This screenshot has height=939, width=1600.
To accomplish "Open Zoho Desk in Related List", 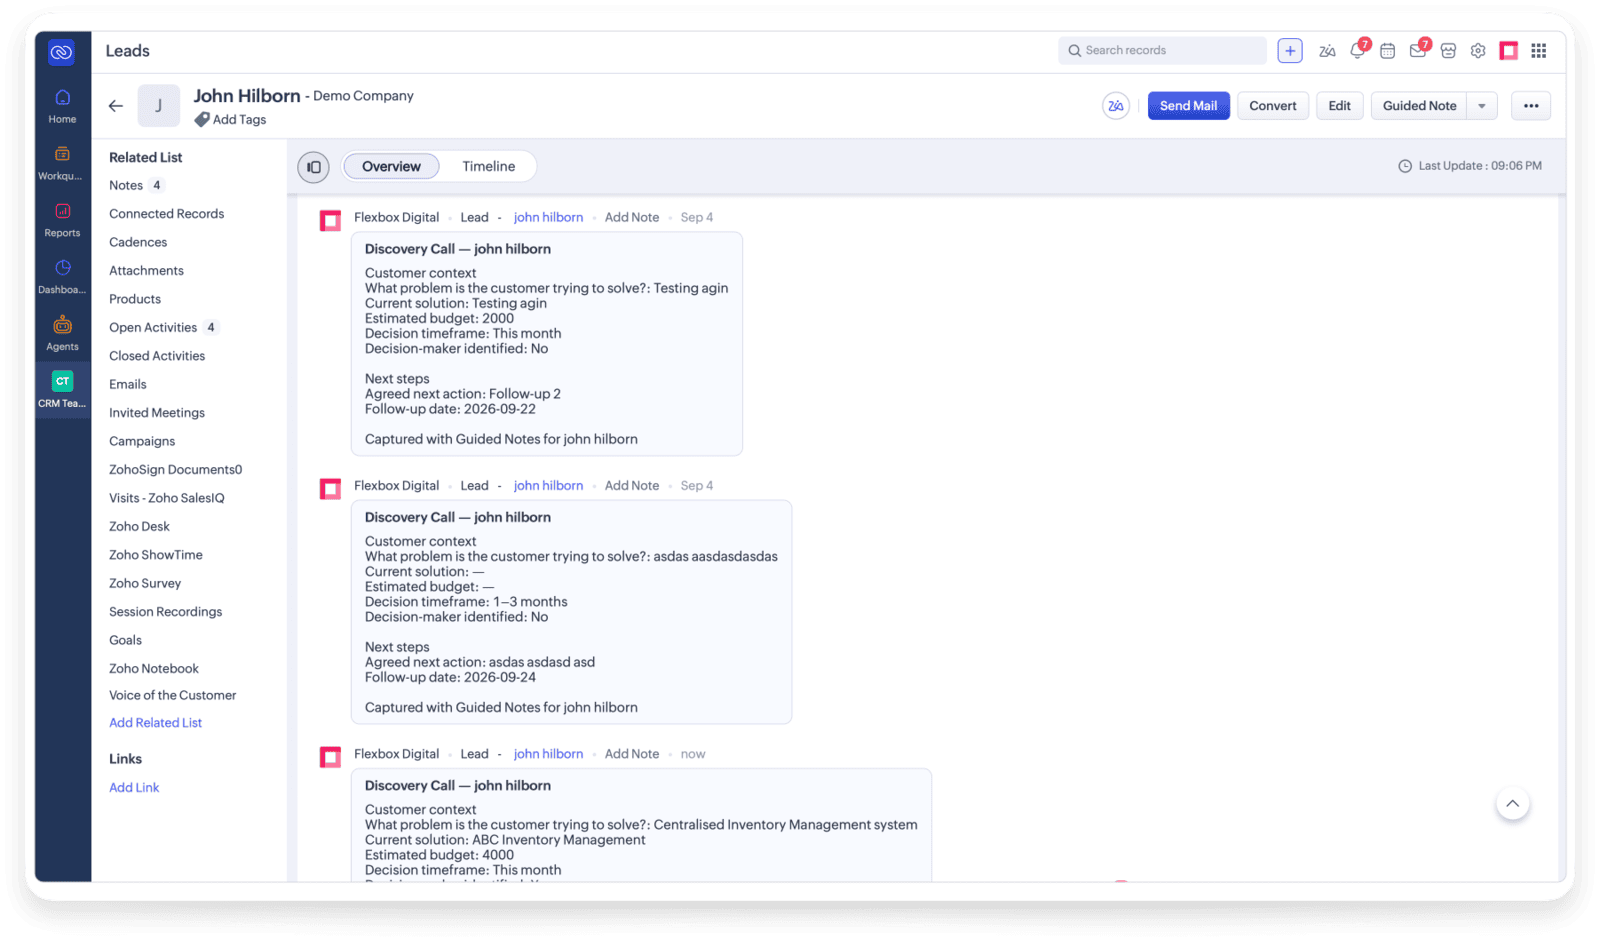I will pos(139,527).
